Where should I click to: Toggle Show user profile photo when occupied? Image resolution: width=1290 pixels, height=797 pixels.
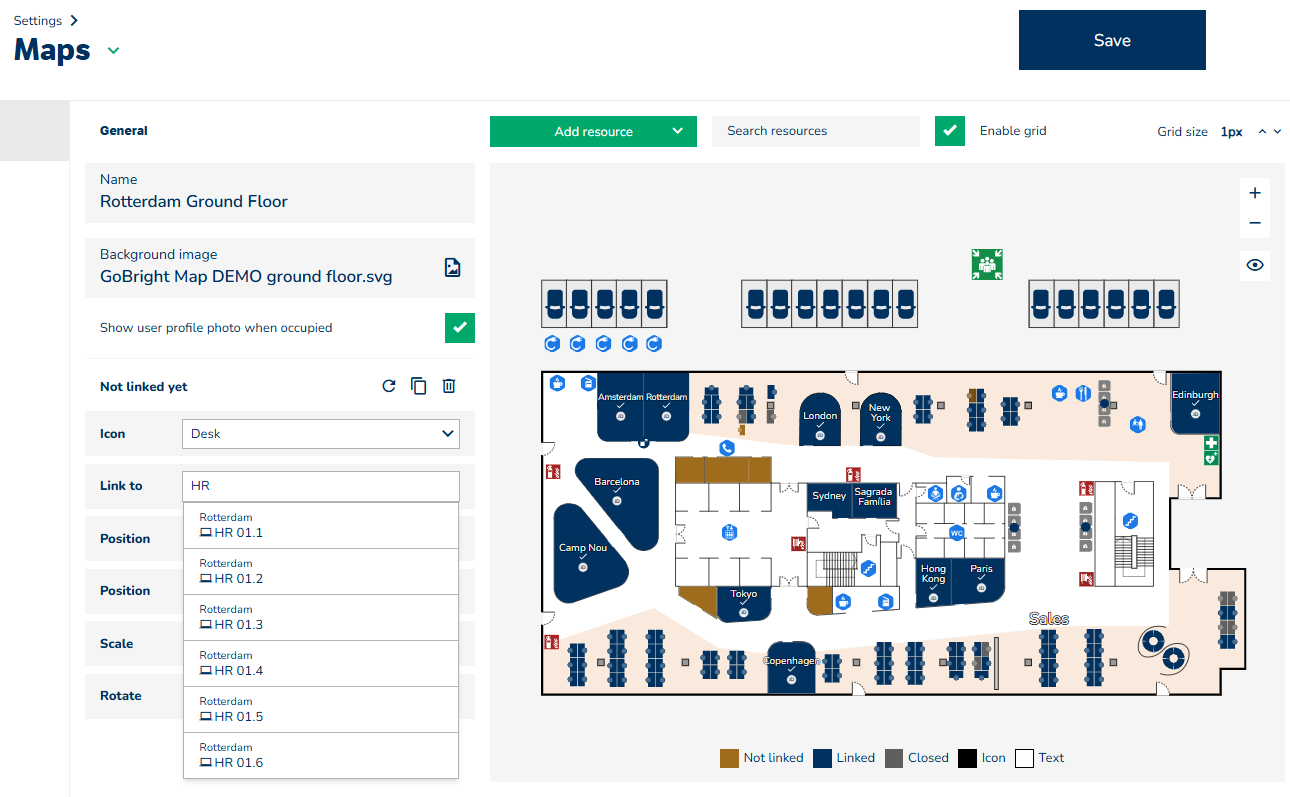[459, 328]
